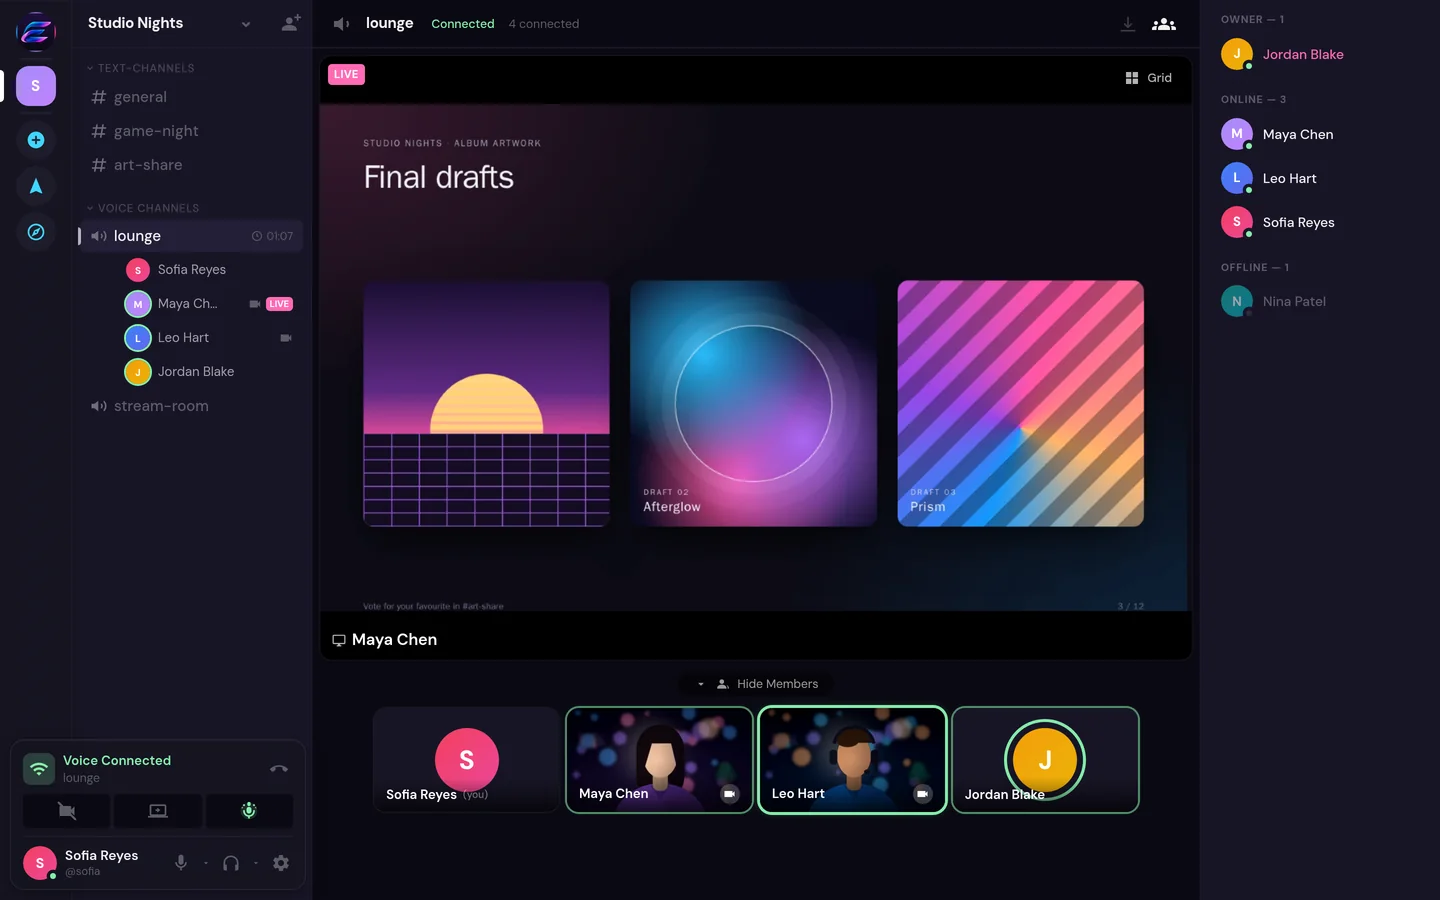Viewport: 1440px width, 900px height.
Task: Open the art-share channel
Action: pyautogui.click(x=190, y=165)
